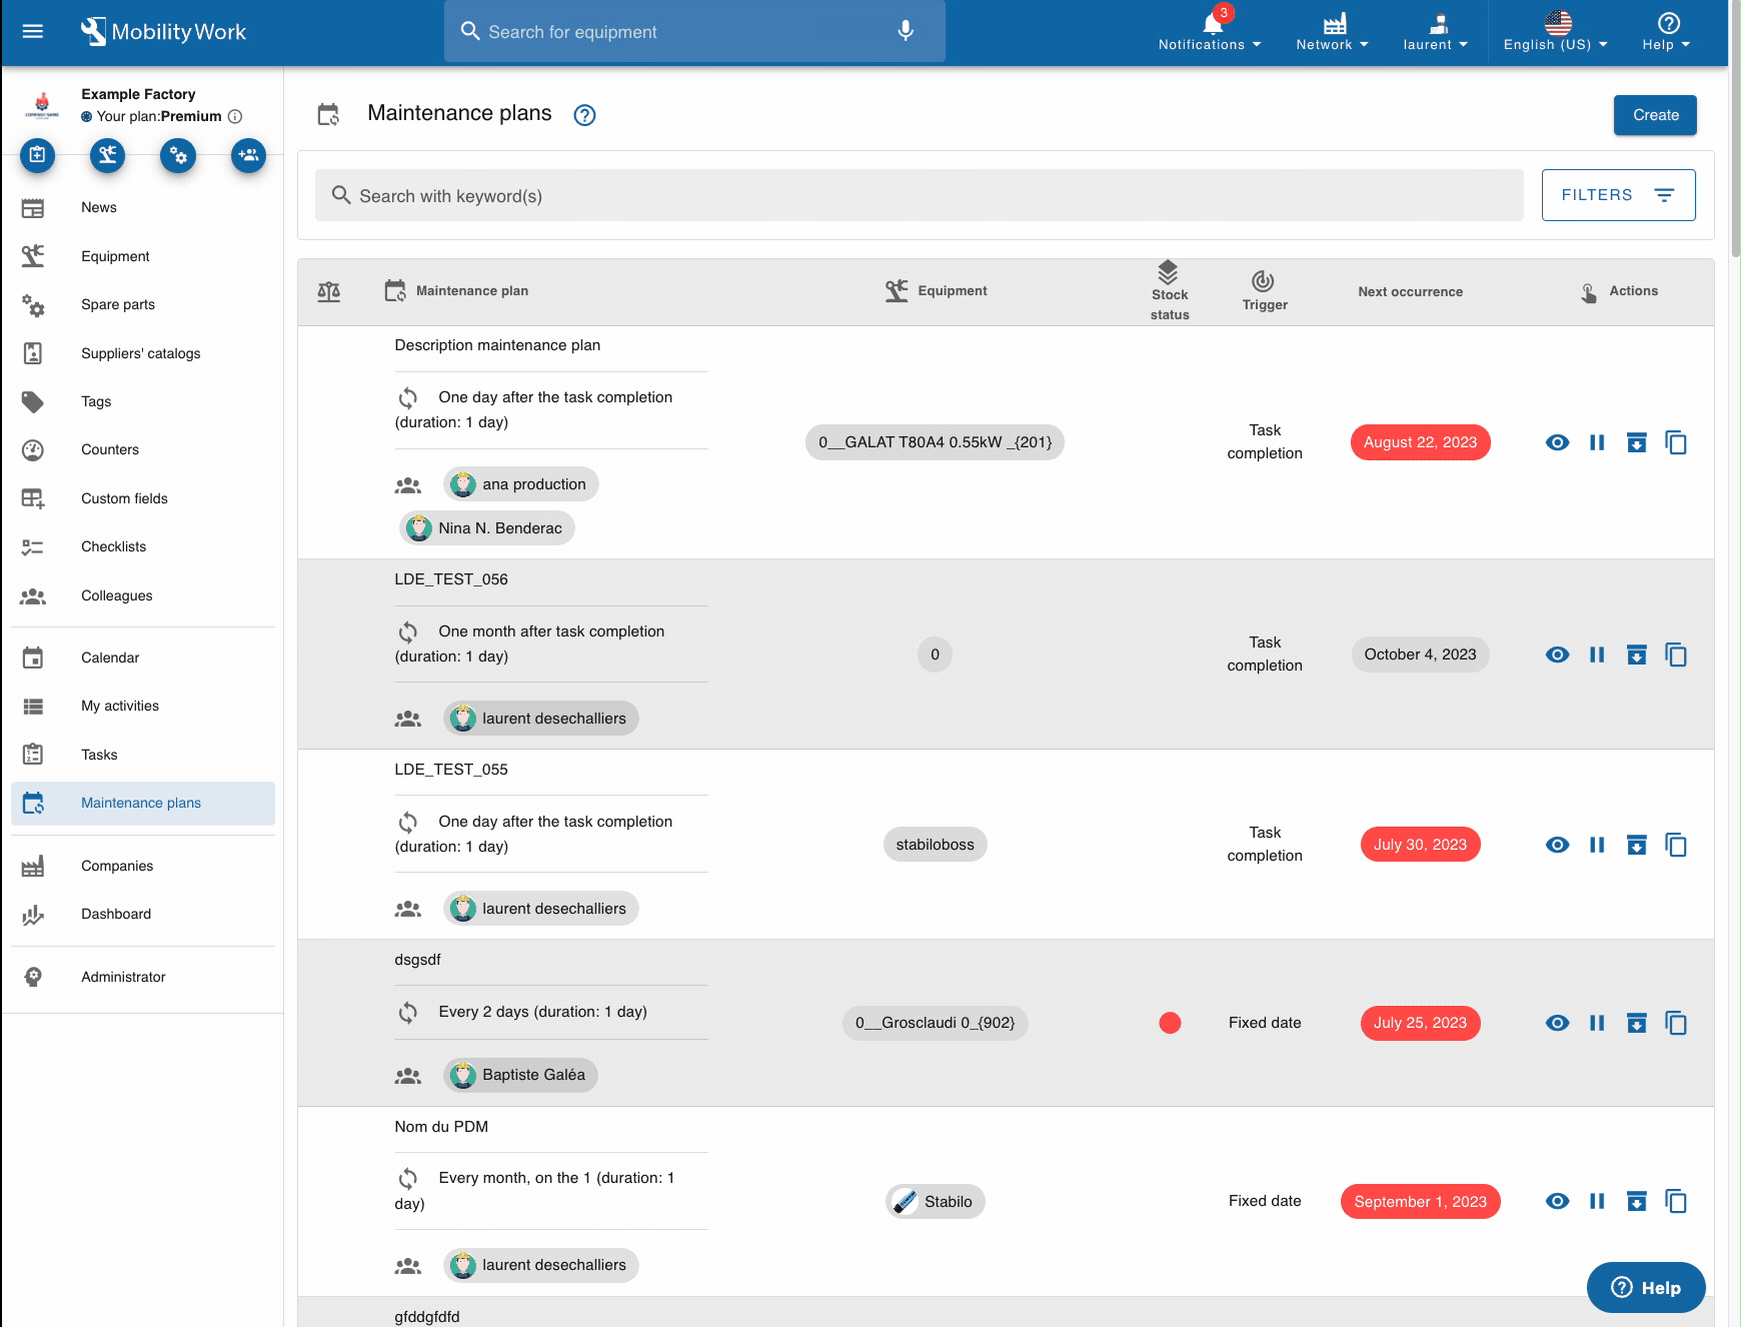Open the FILTERS panel button
1741x1327 pixels.
pos(1618,195)
